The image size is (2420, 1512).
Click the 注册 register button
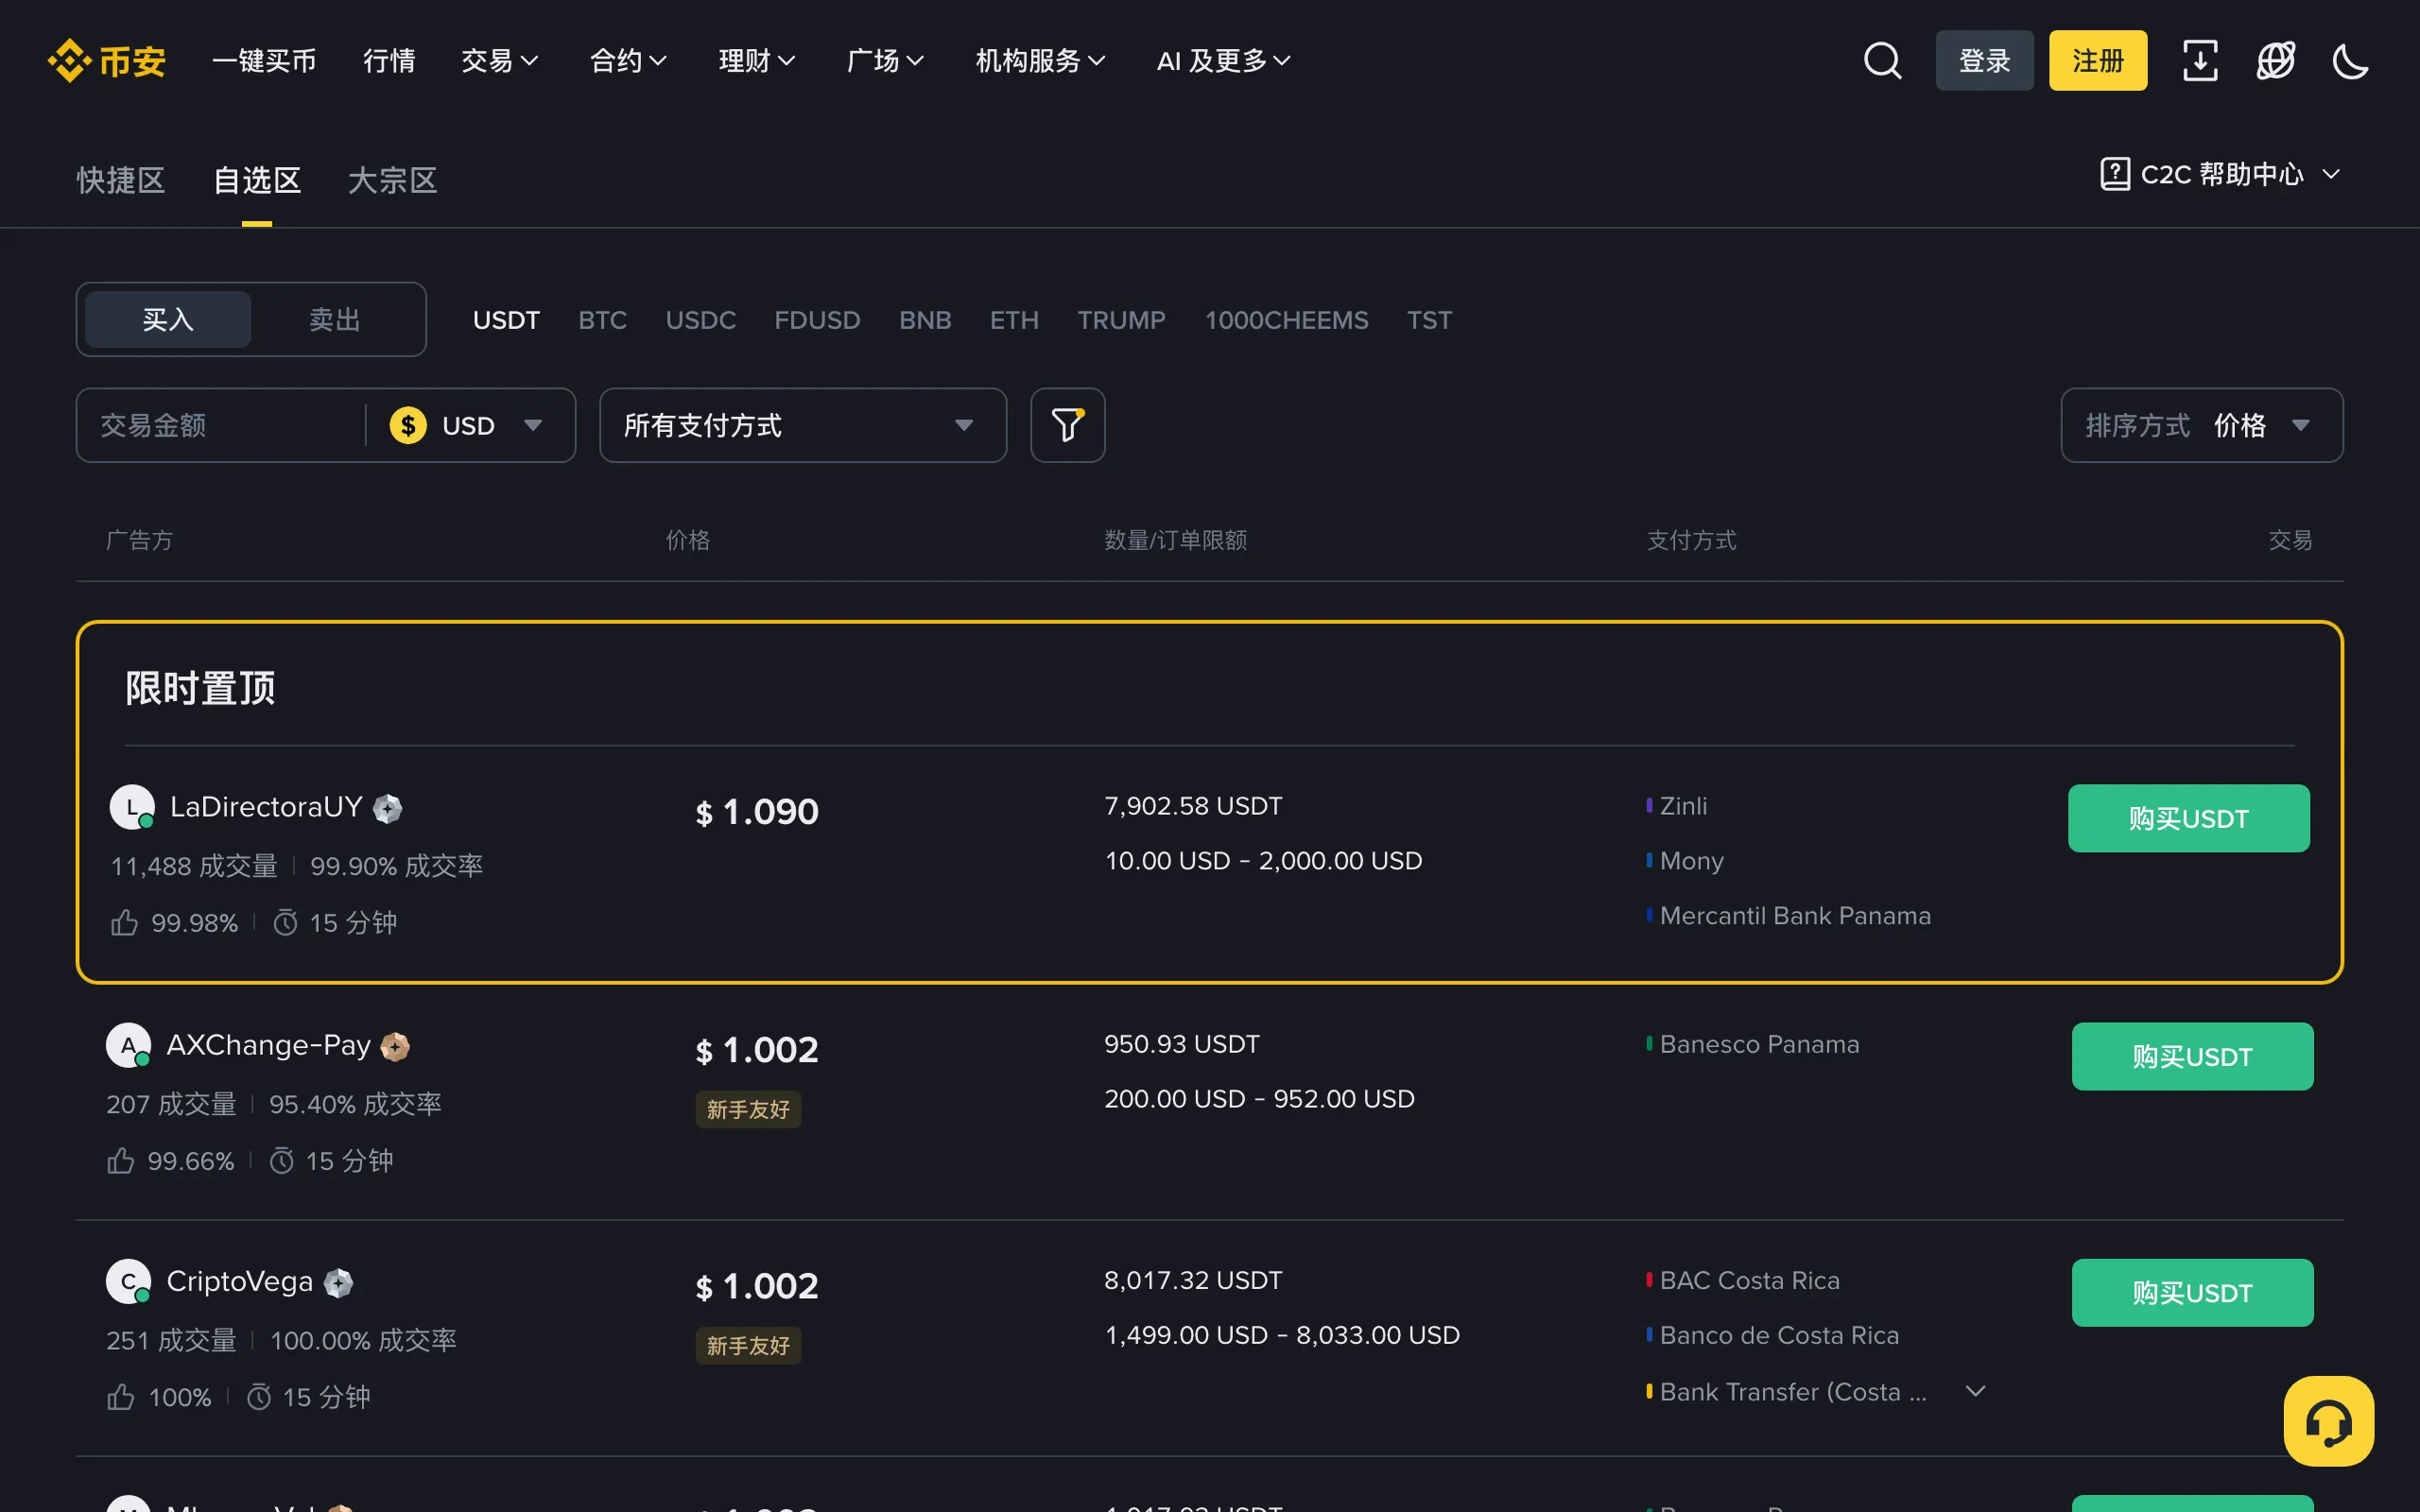[x=2097, y=61]
